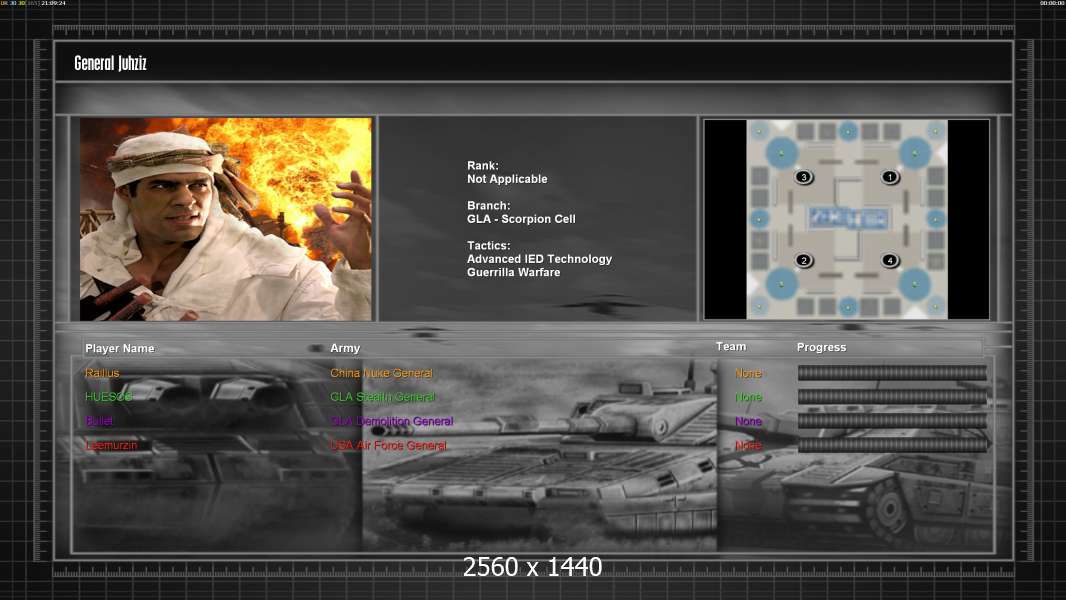Click 'China Nuke General' army text

381,373
